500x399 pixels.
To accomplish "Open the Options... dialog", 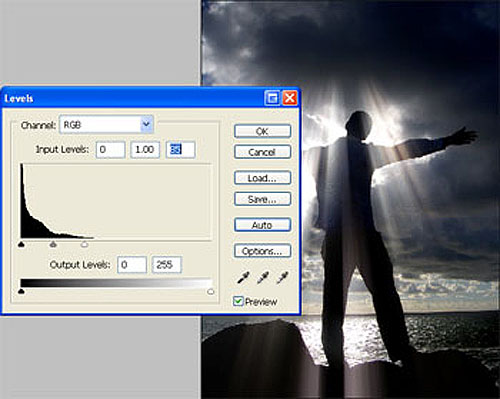I will point(262,251).
